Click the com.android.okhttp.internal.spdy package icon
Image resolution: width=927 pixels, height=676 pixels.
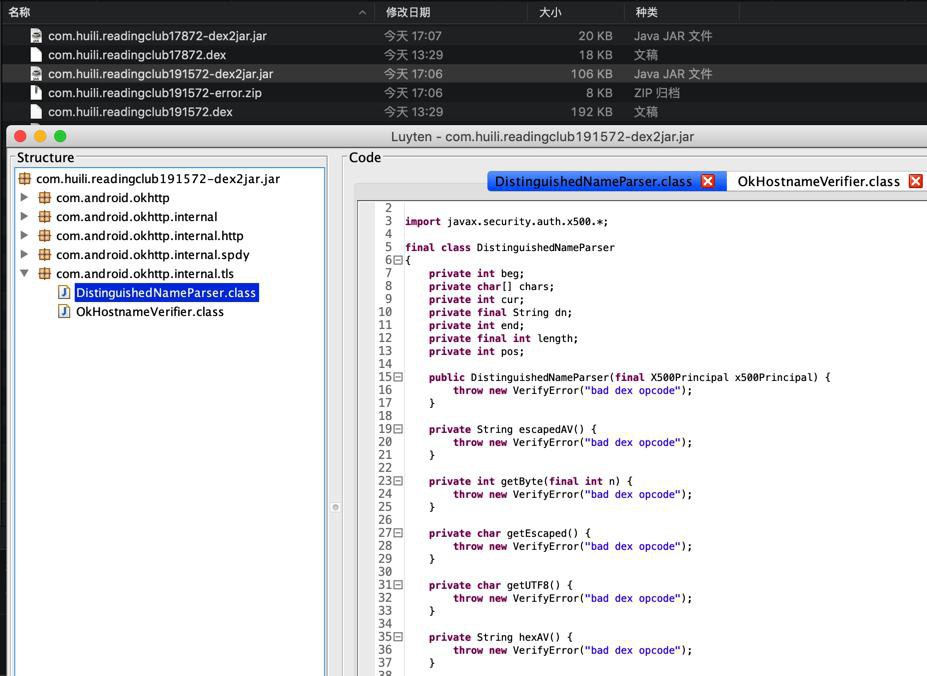pyautogui.click(x=44, y=255)
